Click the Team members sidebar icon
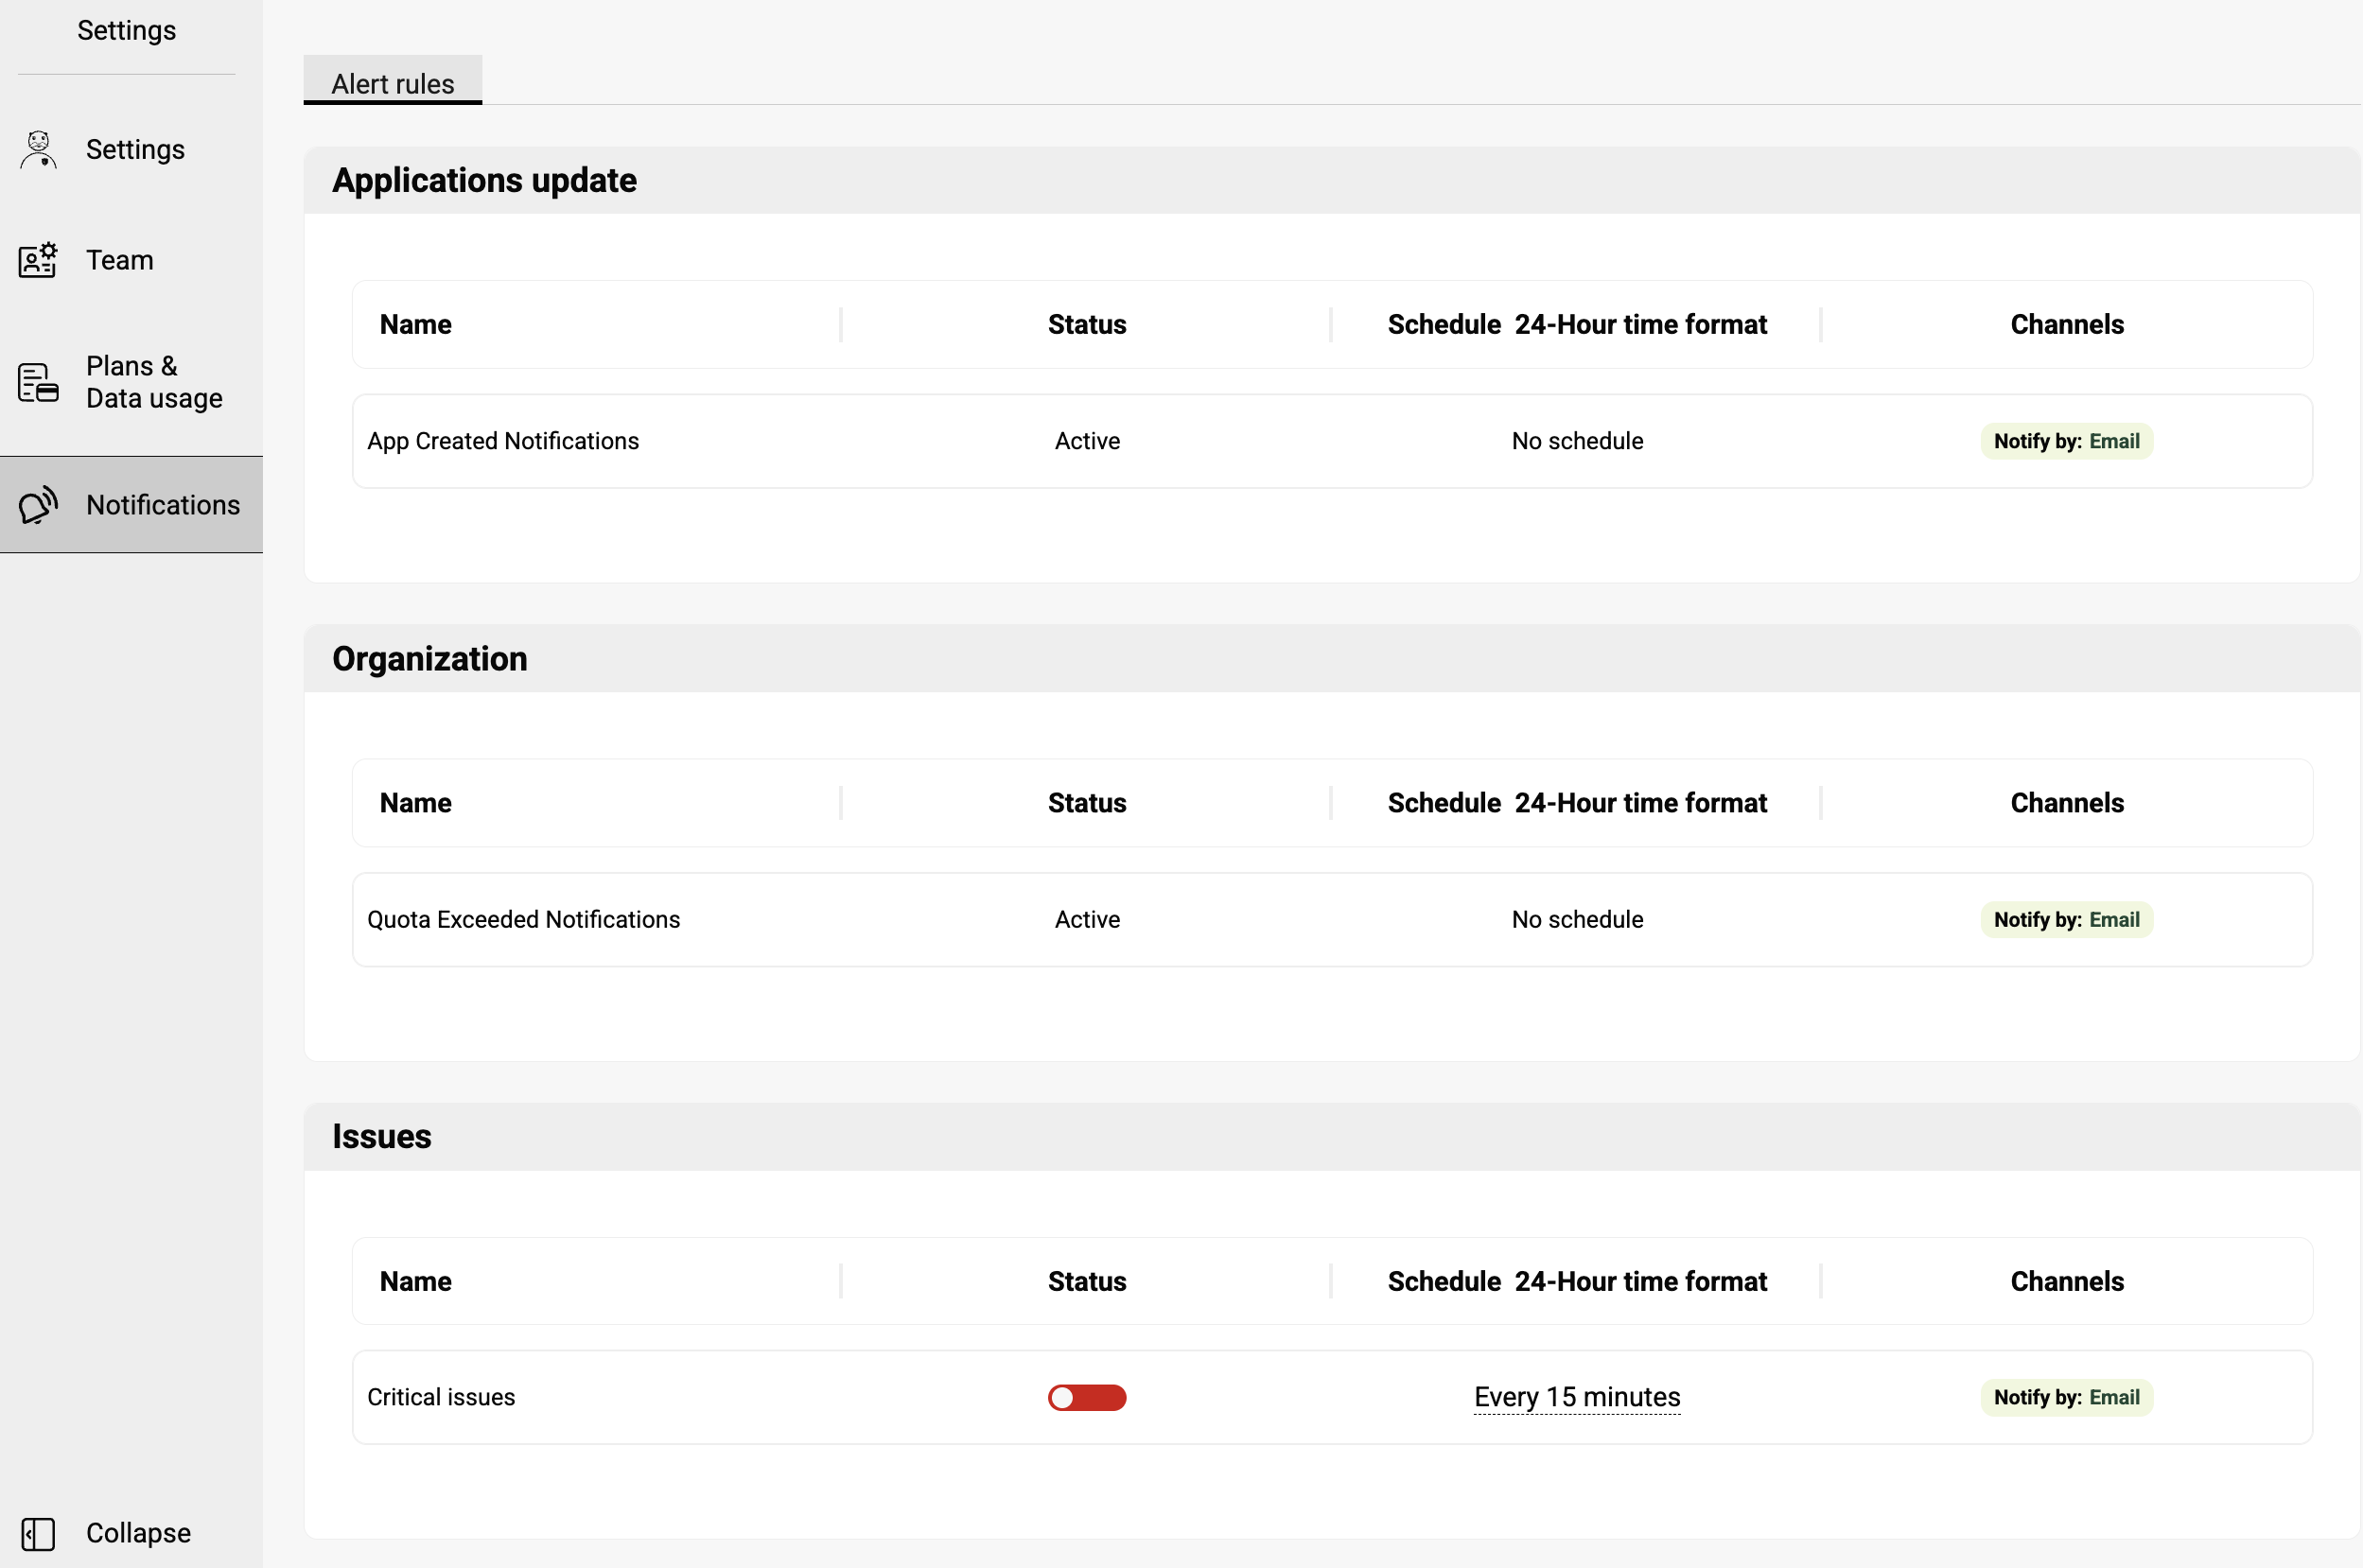The height and width of the screenshot is (1568, 2363). pos(38,260)
